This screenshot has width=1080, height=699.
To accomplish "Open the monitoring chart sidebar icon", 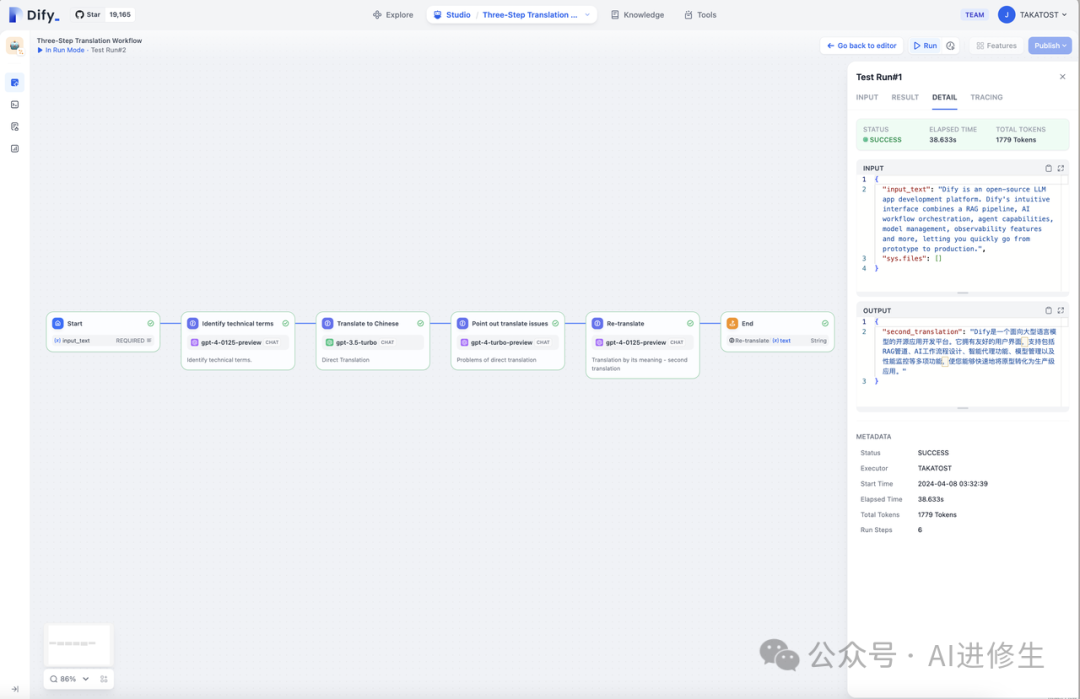I will pyautogui.click(x=14, y=149).
